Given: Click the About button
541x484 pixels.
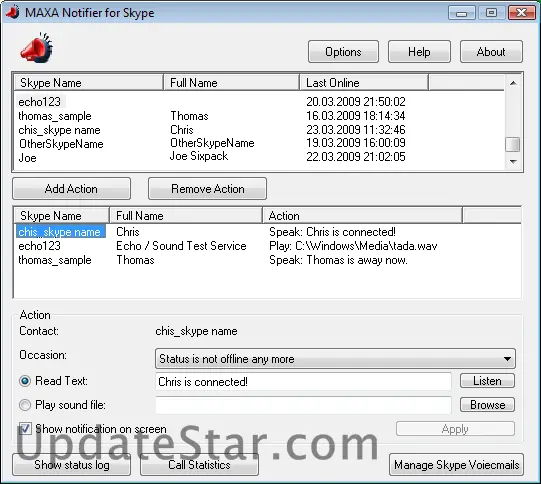Looking at the screenshot, I should tap(491, 52).
